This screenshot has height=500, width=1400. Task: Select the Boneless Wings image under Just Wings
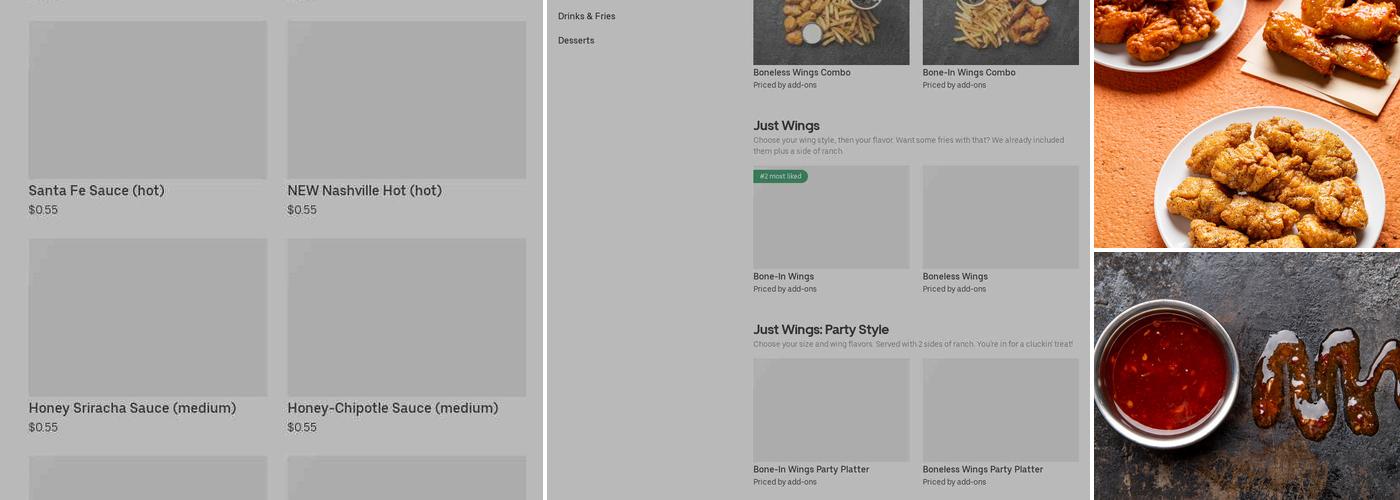[1000, 217]
